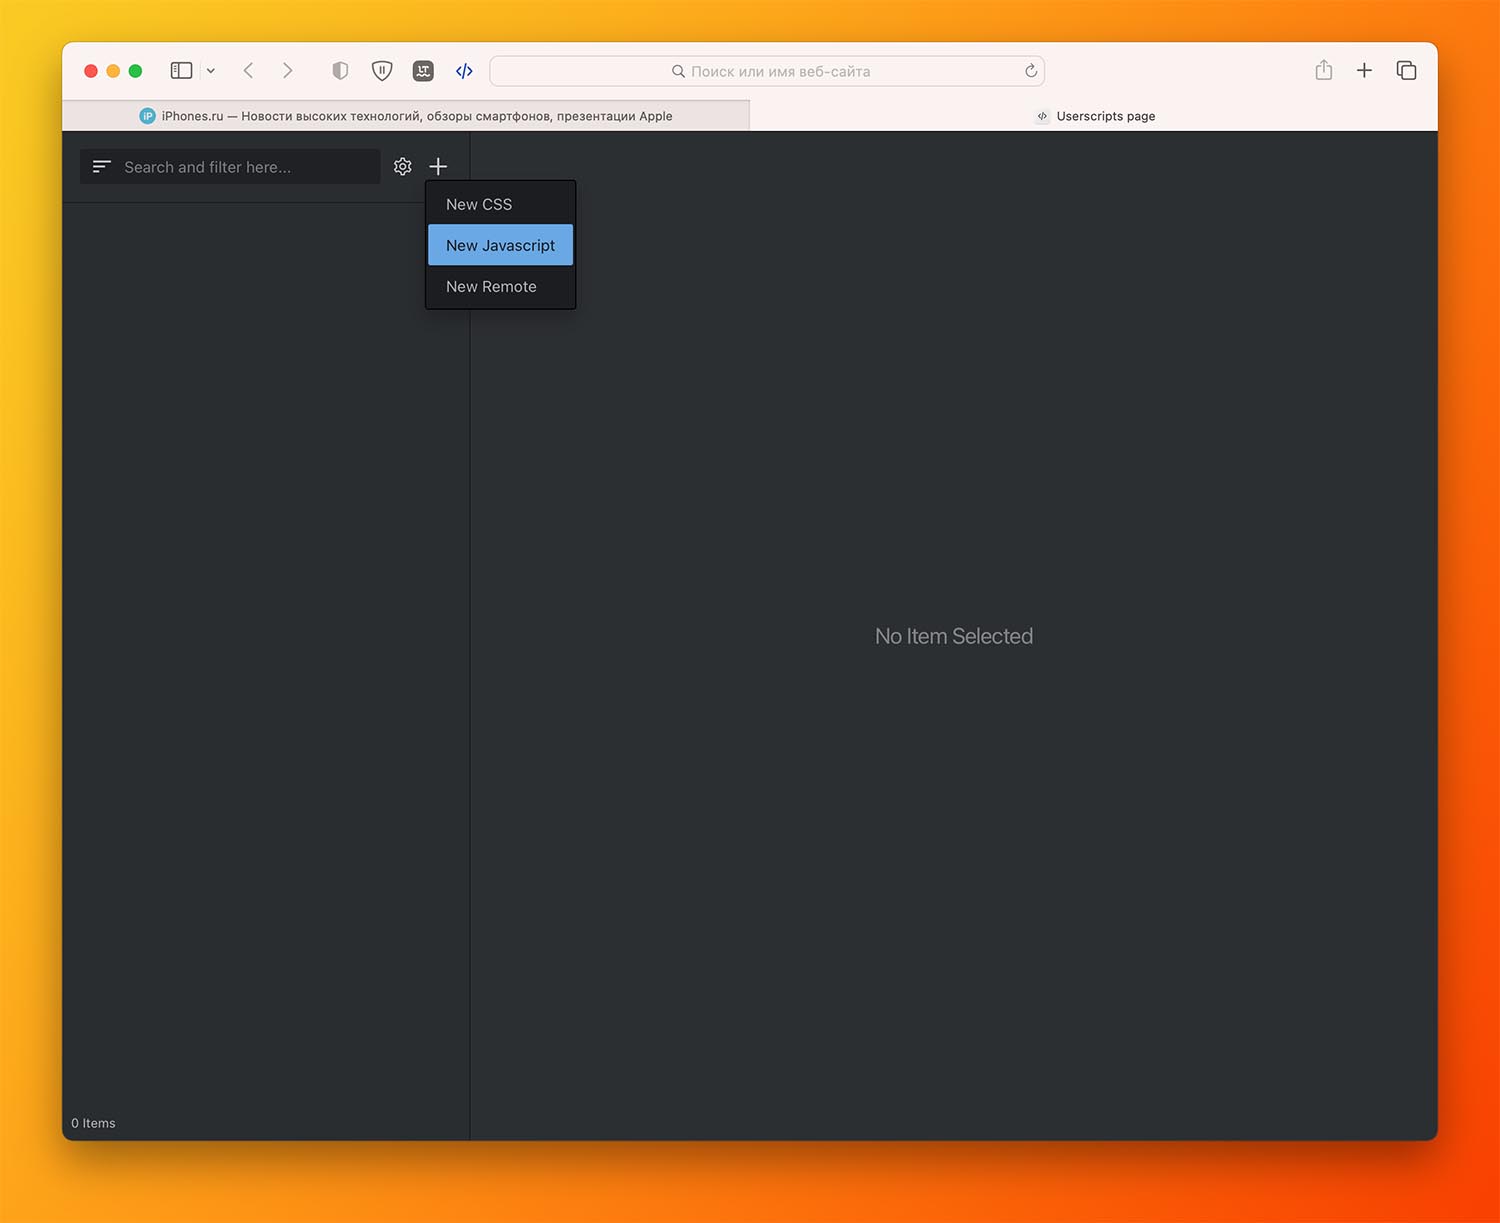
Task: Switch to the iPhones.ru tab
Action: click(x=406, y=116)
